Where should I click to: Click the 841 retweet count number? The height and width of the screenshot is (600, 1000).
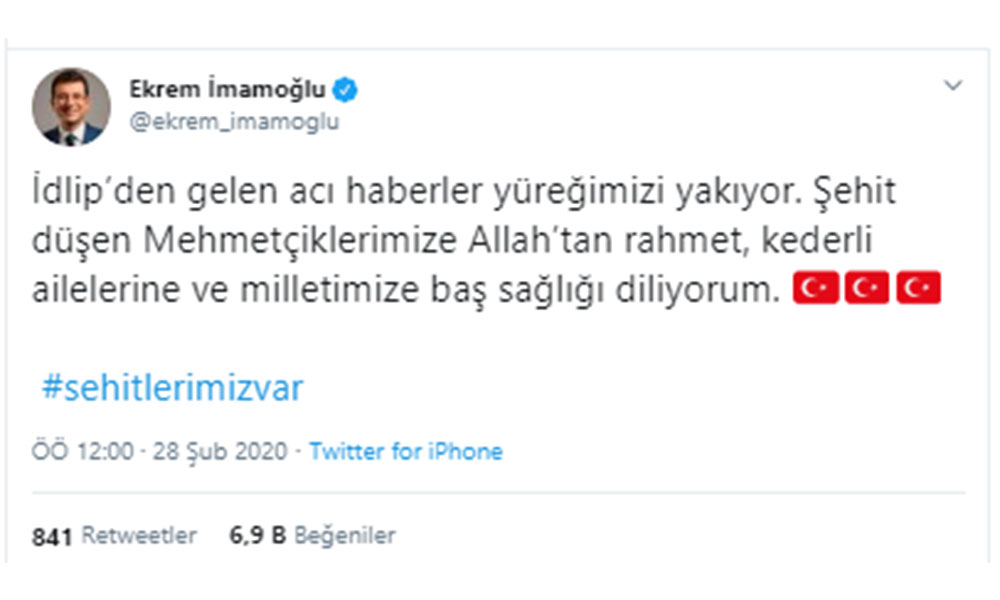(52, 536)
